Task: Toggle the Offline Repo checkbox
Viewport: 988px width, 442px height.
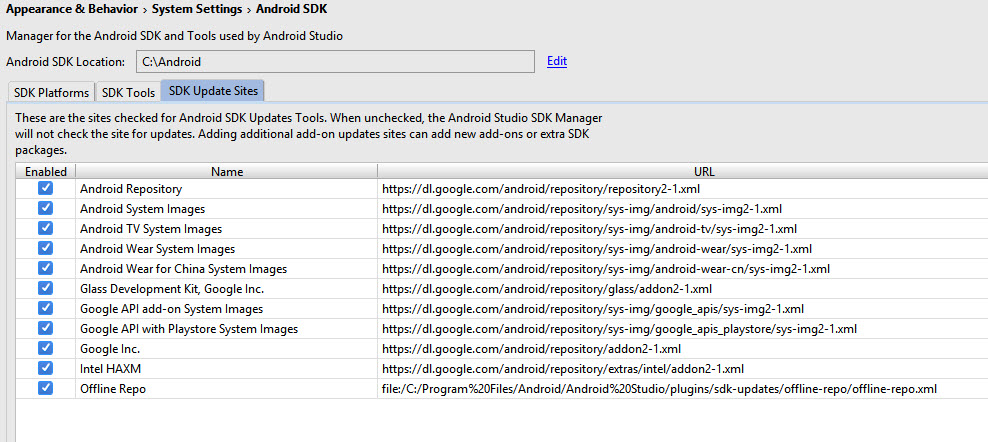Action: pos(45,389)
